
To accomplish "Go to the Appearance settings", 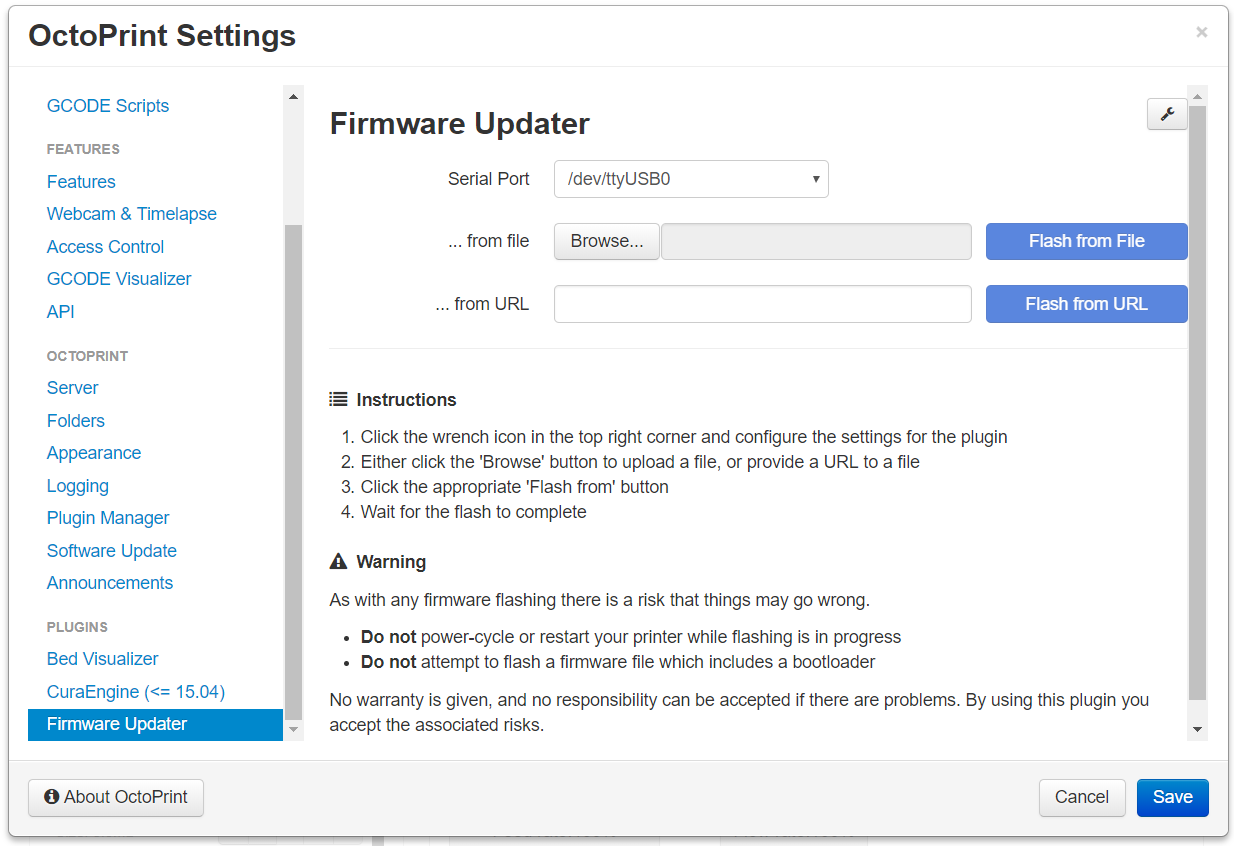I will pos(94,453).
